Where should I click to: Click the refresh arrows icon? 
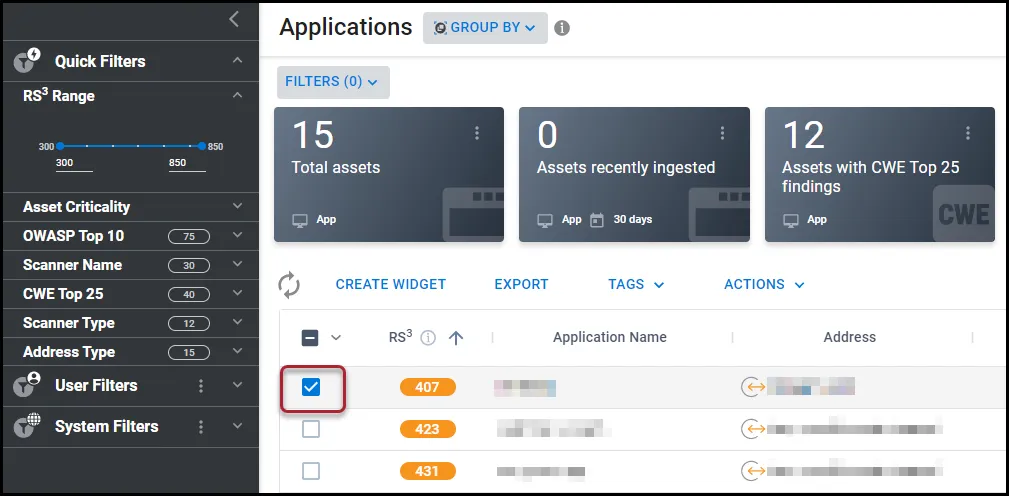tap(290, 284)
